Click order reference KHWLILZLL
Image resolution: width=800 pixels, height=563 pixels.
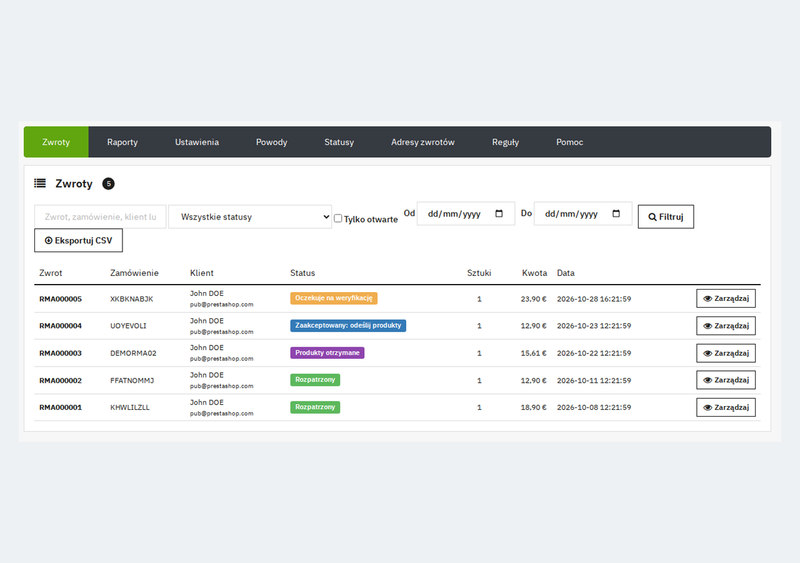click(x=130, y=408)
